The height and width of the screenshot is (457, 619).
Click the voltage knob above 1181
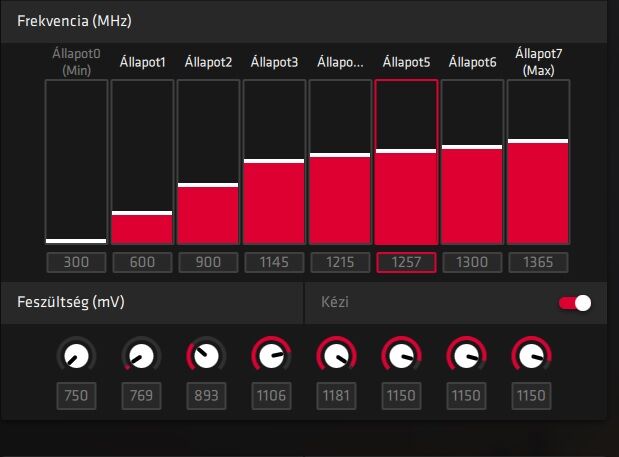[x=336, y=354]
